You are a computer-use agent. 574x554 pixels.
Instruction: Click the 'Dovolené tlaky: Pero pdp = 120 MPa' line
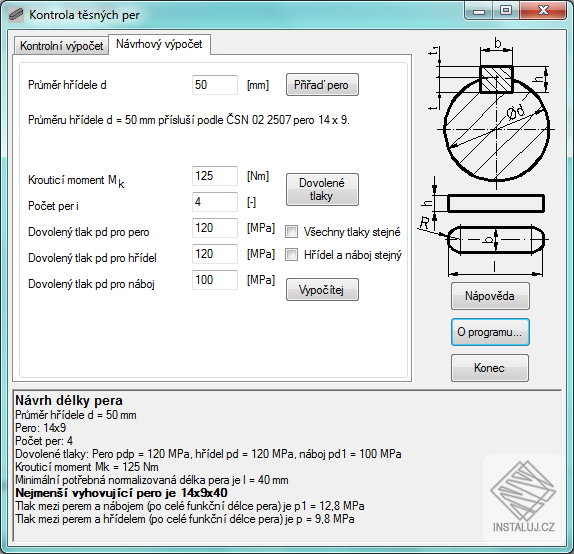[x=208, y=454]
